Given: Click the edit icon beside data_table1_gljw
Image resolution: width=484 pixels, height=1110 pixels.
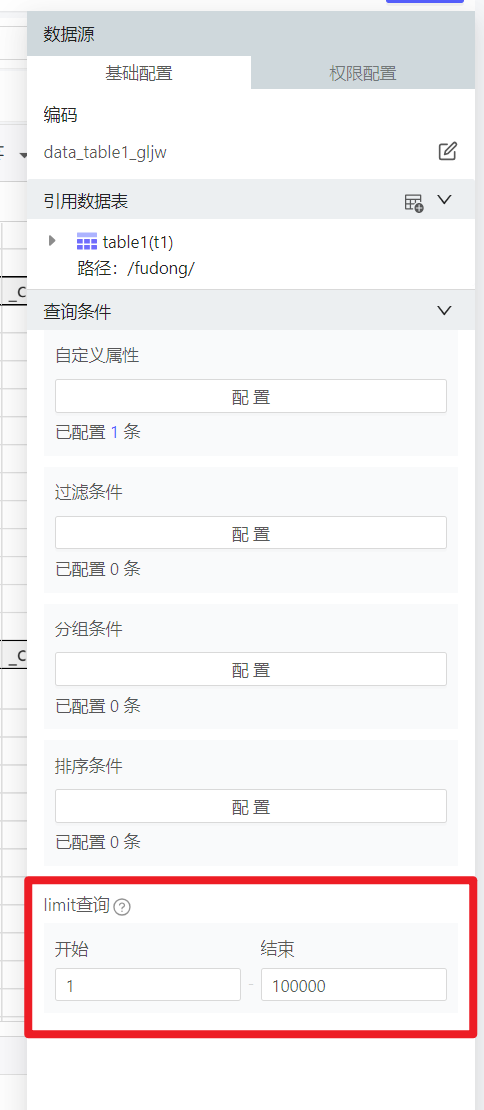Looking at the screenshot, I should (447, 151).
